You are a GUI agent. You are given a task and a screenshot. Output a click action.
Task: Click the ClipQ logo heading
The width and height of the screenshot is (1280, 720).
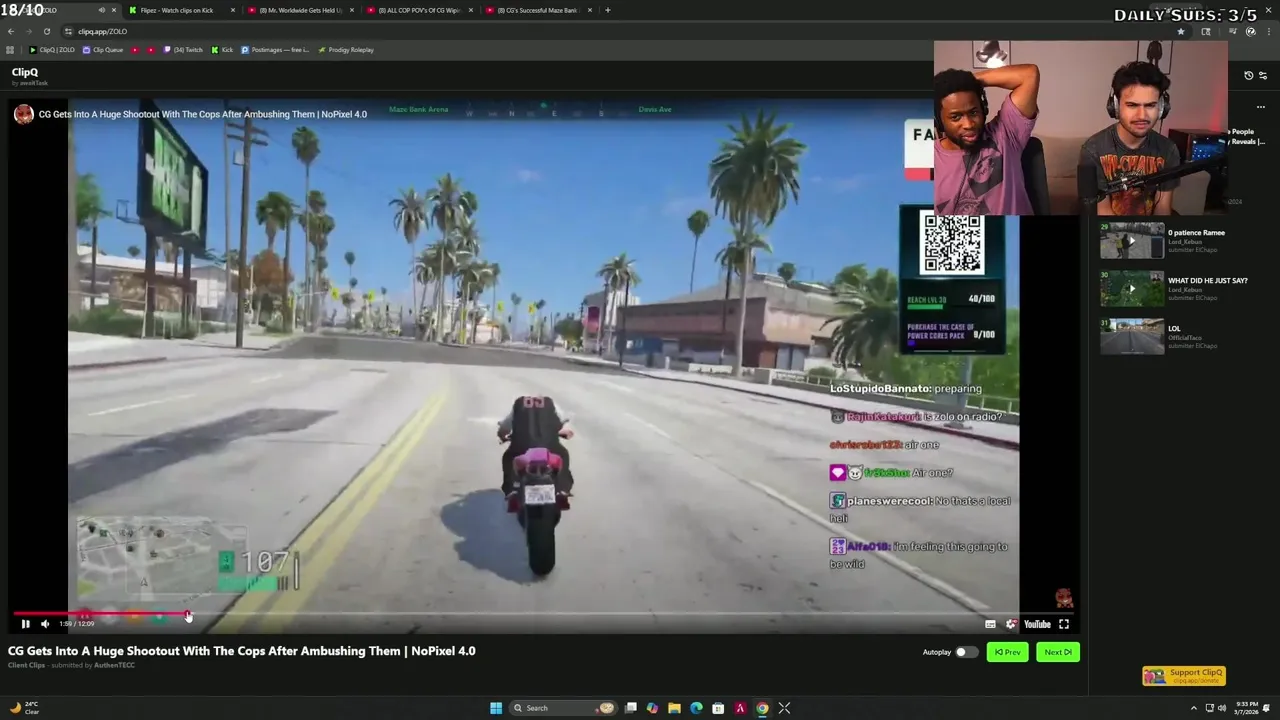[25, 72]
